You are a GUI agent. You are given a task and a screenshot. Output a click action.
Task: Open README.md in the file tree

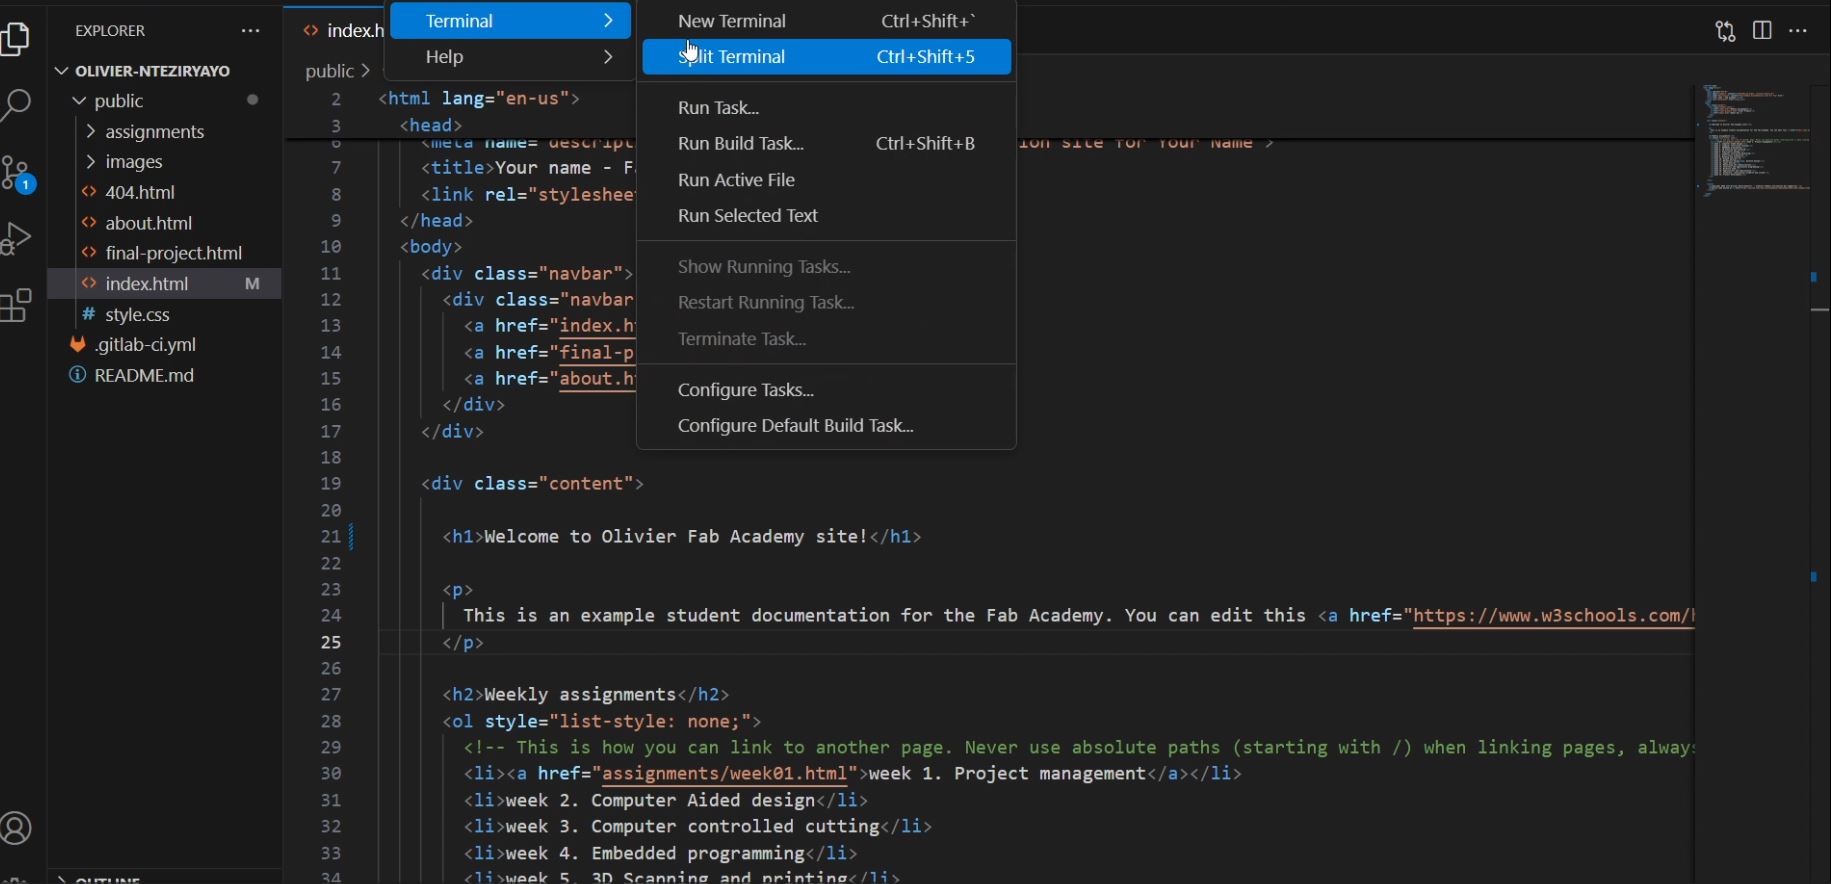click(144, 375)
